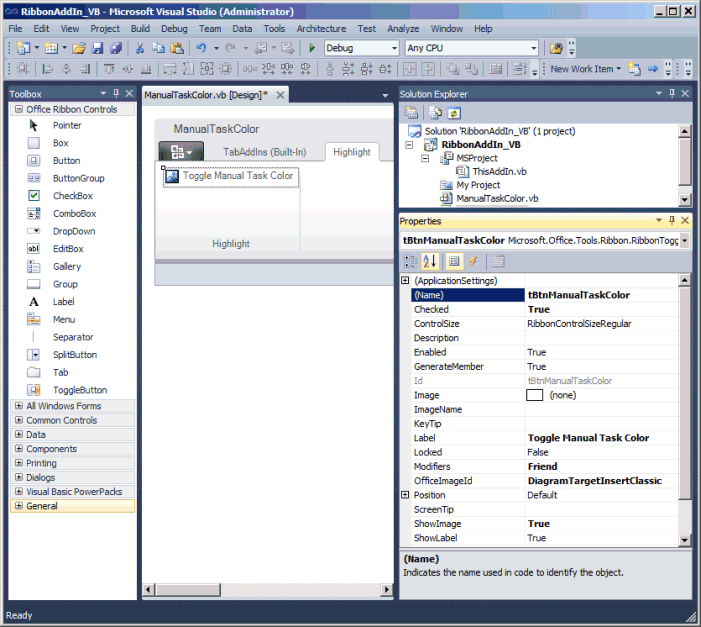Viewport: 701px width, 627px height.
Task: Click the Open File folder icon
Action: [79, 48]
